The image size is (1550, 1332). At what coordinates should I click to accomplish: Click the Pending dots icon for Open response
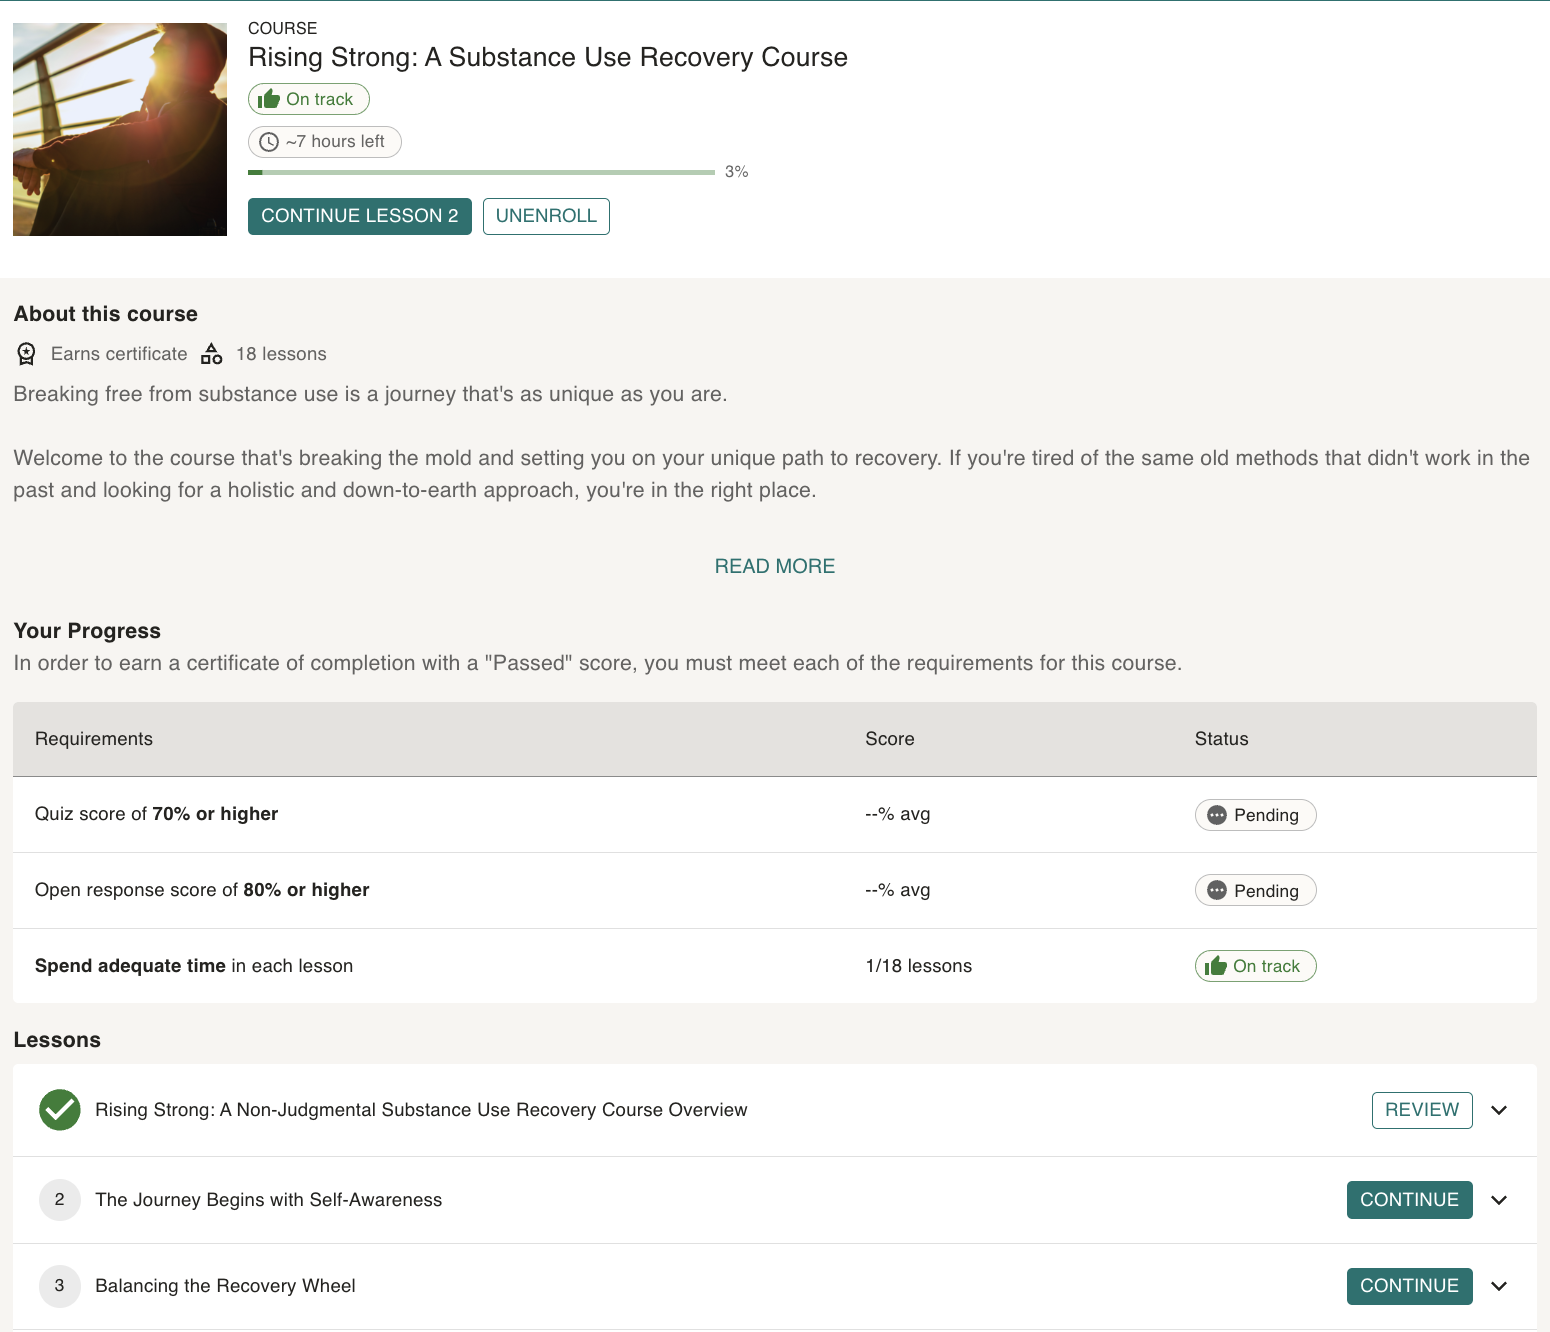click(1216, 891)
